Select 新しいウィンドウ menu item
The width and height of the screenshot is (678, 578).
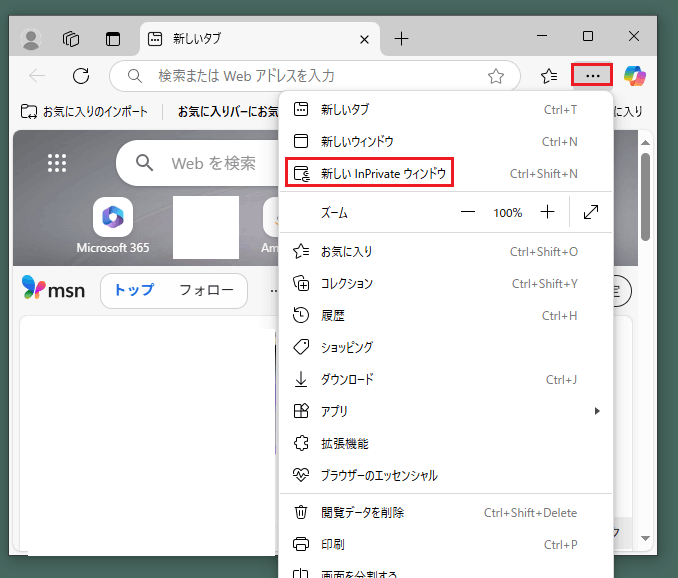(x=446, y=141)
